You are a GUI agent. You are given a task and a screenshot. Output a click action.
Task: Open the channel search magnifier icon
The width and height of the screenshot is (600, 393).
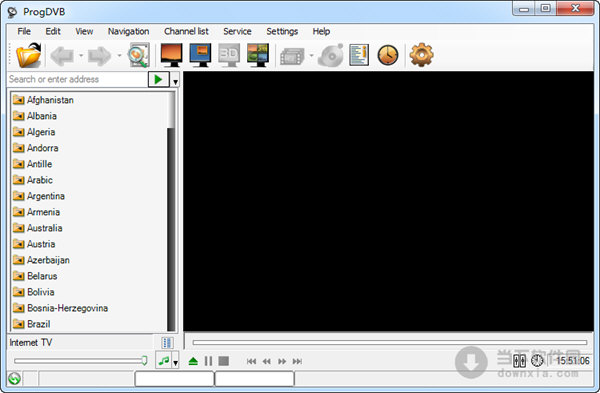138,55
